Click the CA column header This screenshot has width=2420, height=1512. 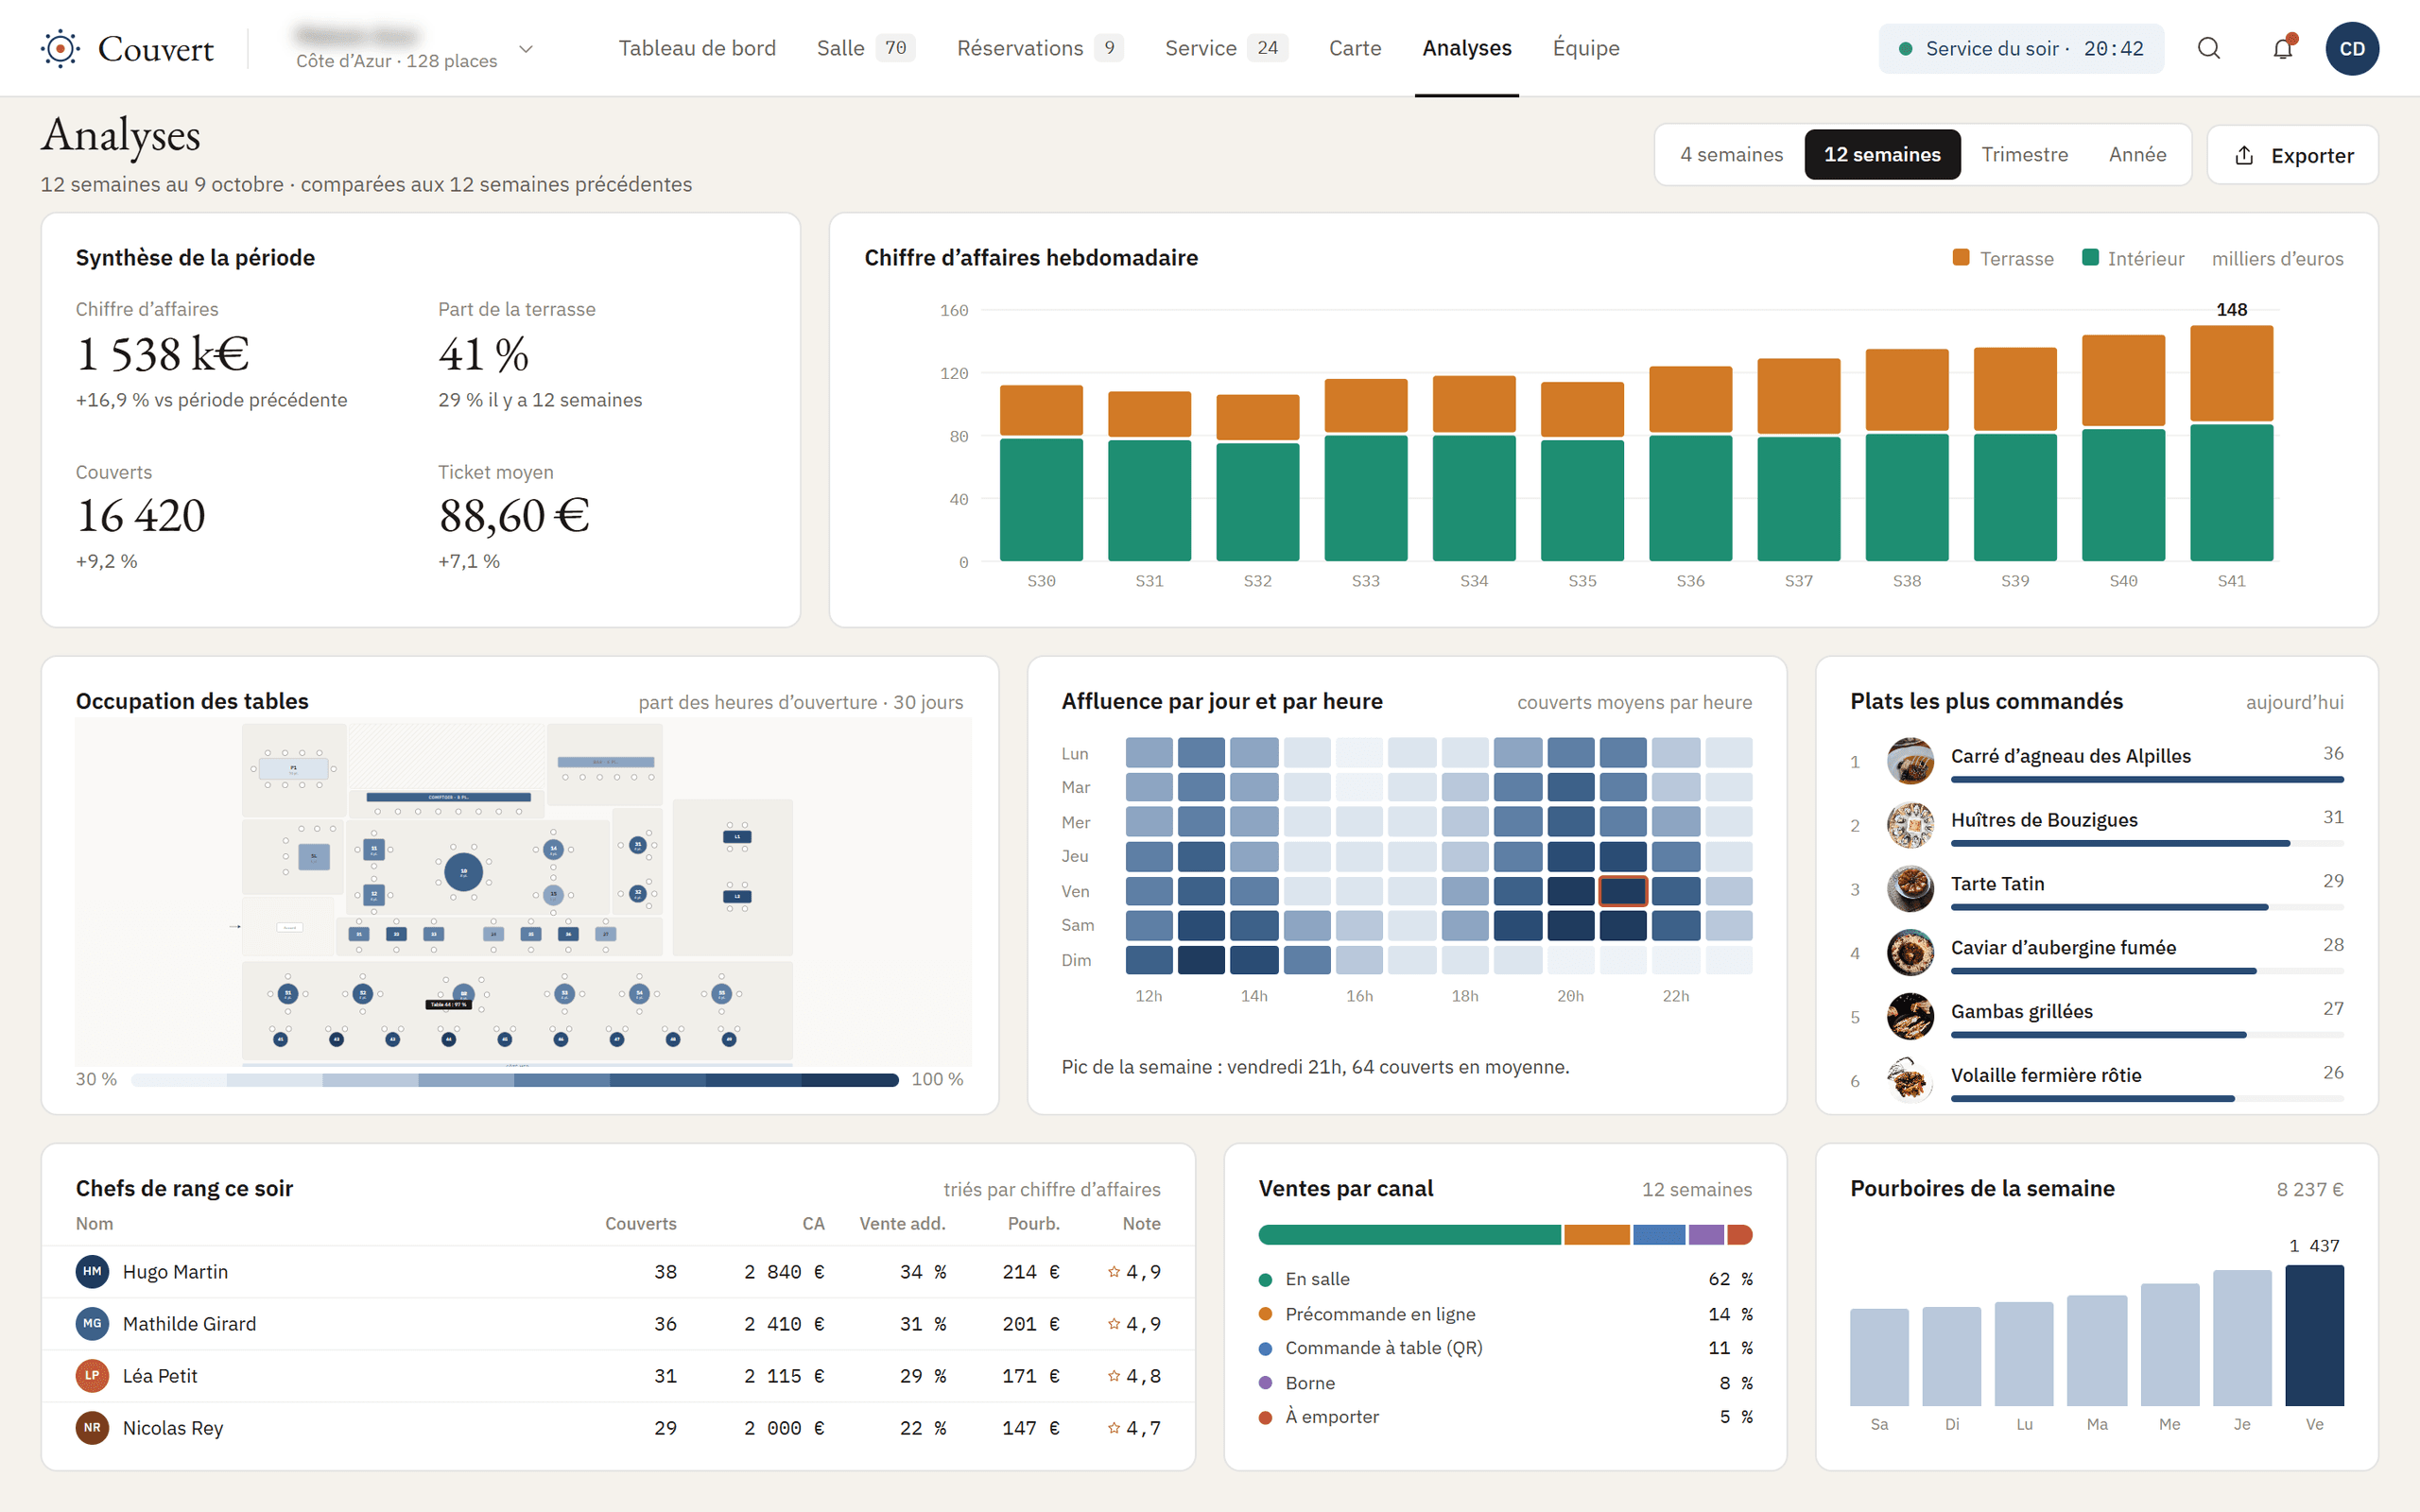pos(813,1223)
